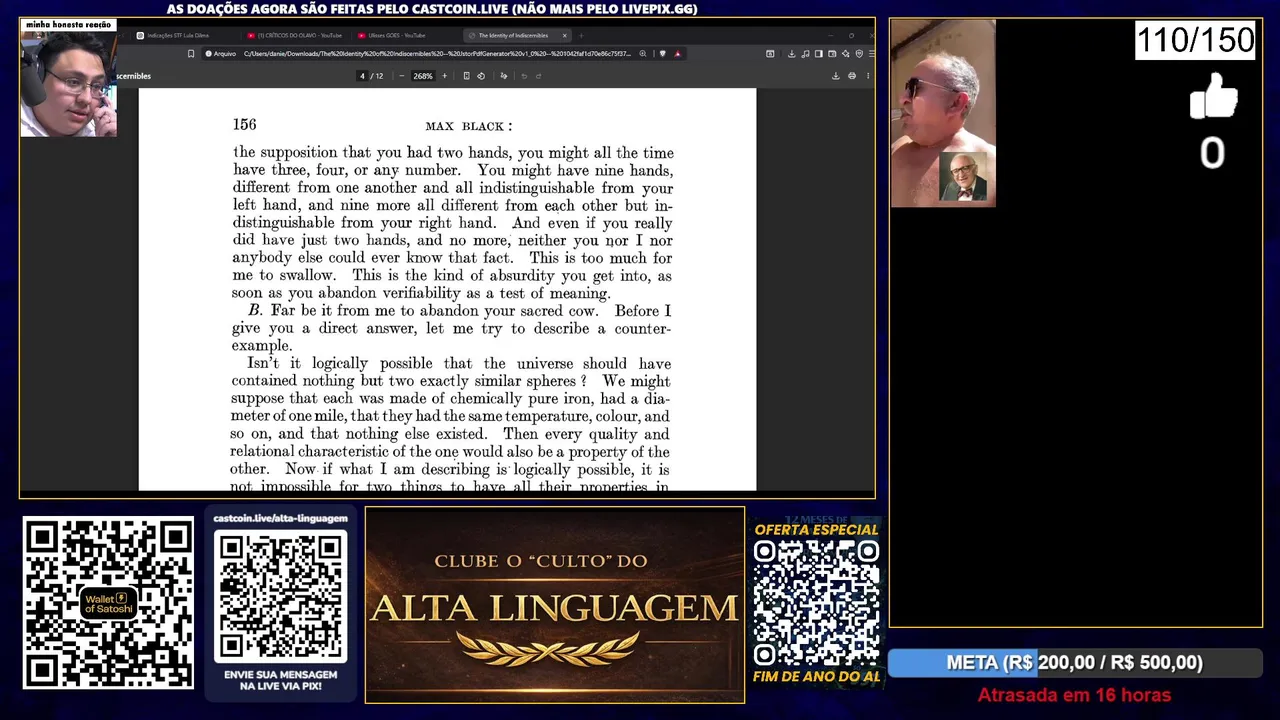Click the guest camera video feed

coord(943,113)
